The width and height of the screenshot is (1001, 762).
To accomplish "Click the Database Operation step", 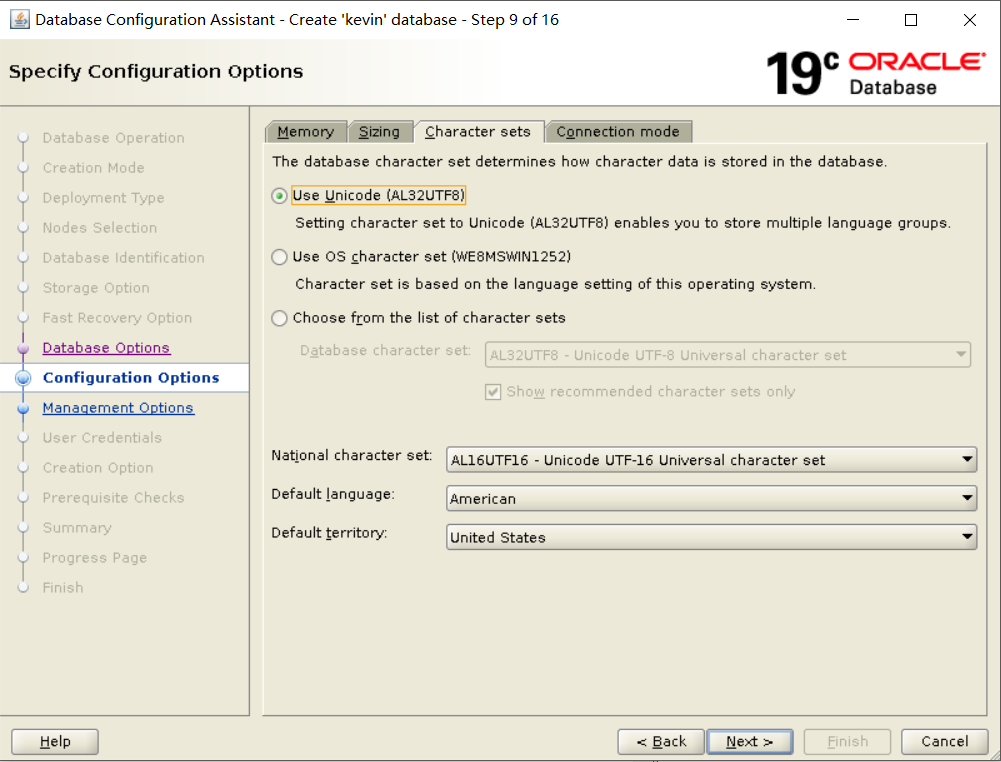I will point(114,138).
